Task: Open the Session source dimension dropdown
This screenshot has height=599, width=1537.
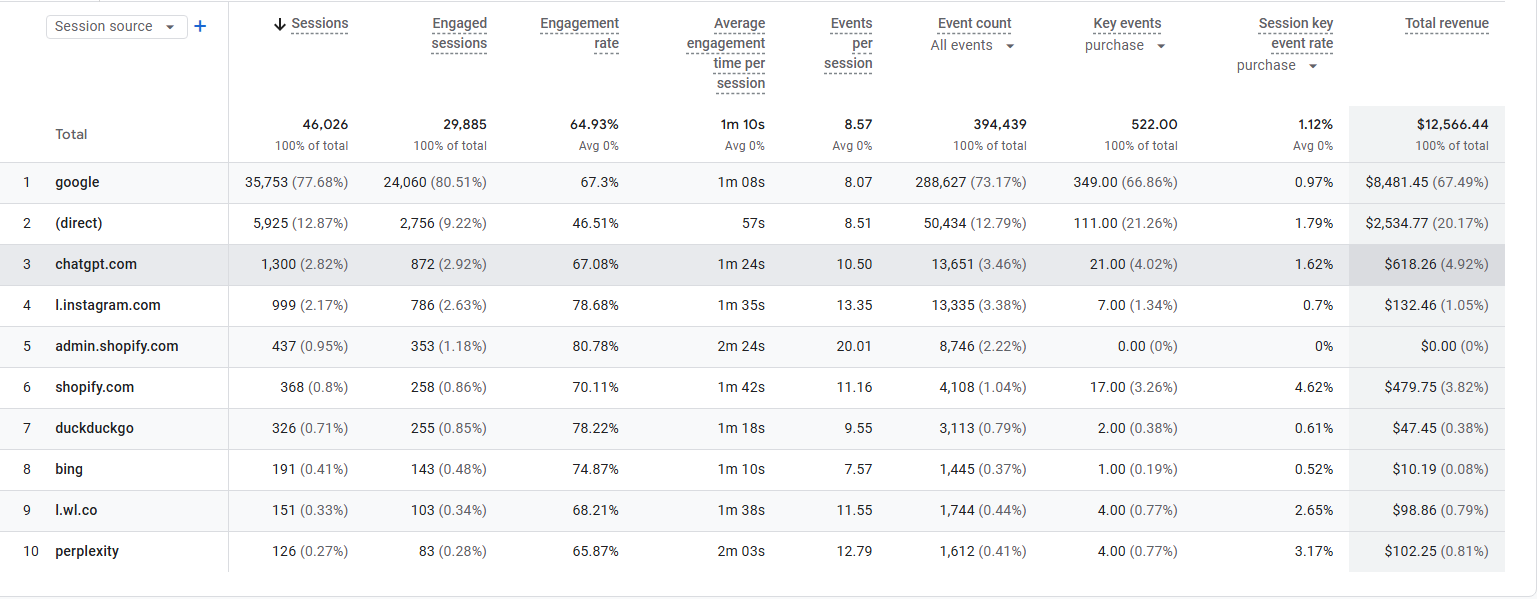Action: tap(116, 27)
